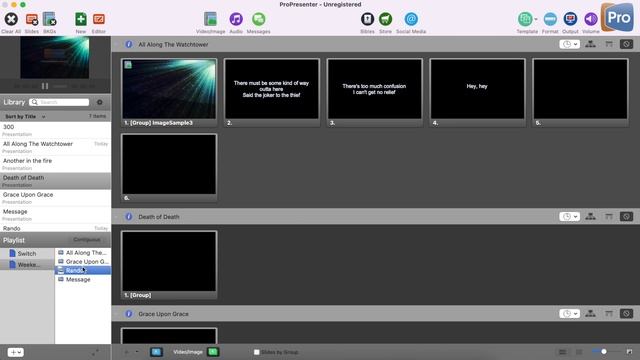Click the info icon for Death of Death
Image resolution: width=640 pixels, height=360 pixels.
[x=129, y=217]
